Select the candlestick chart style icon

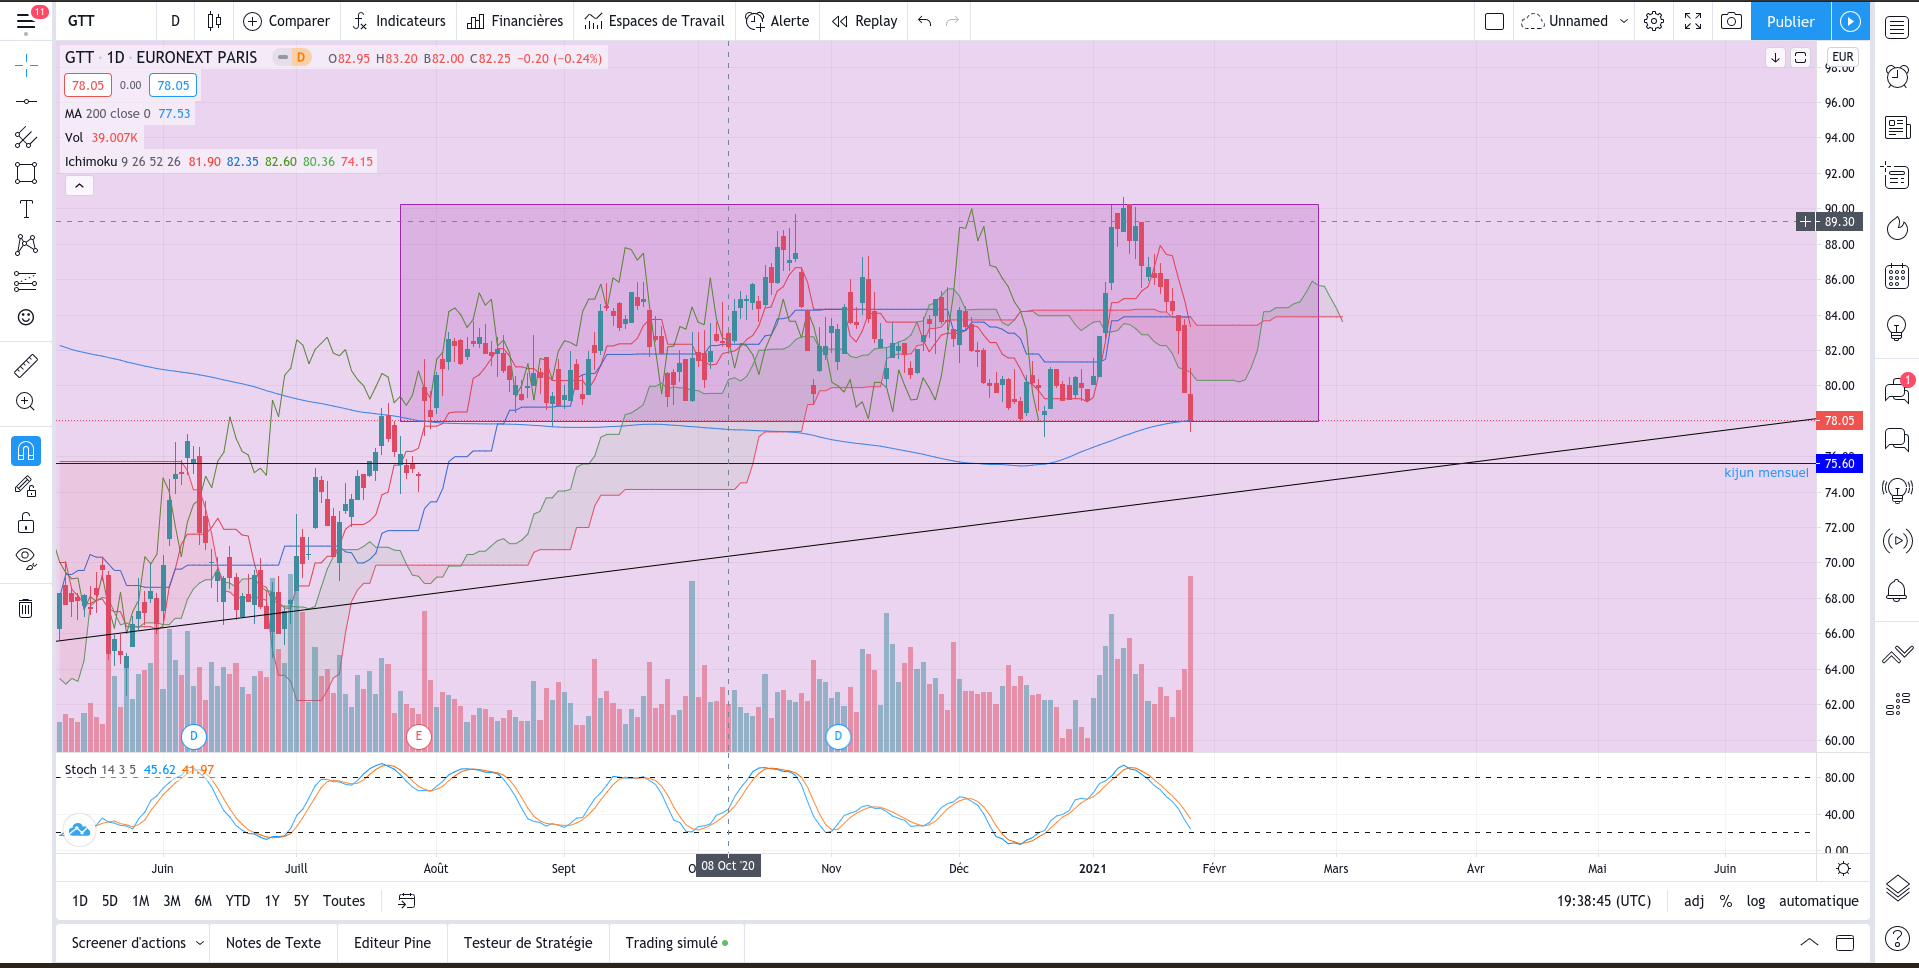click(x=214, y=21)
